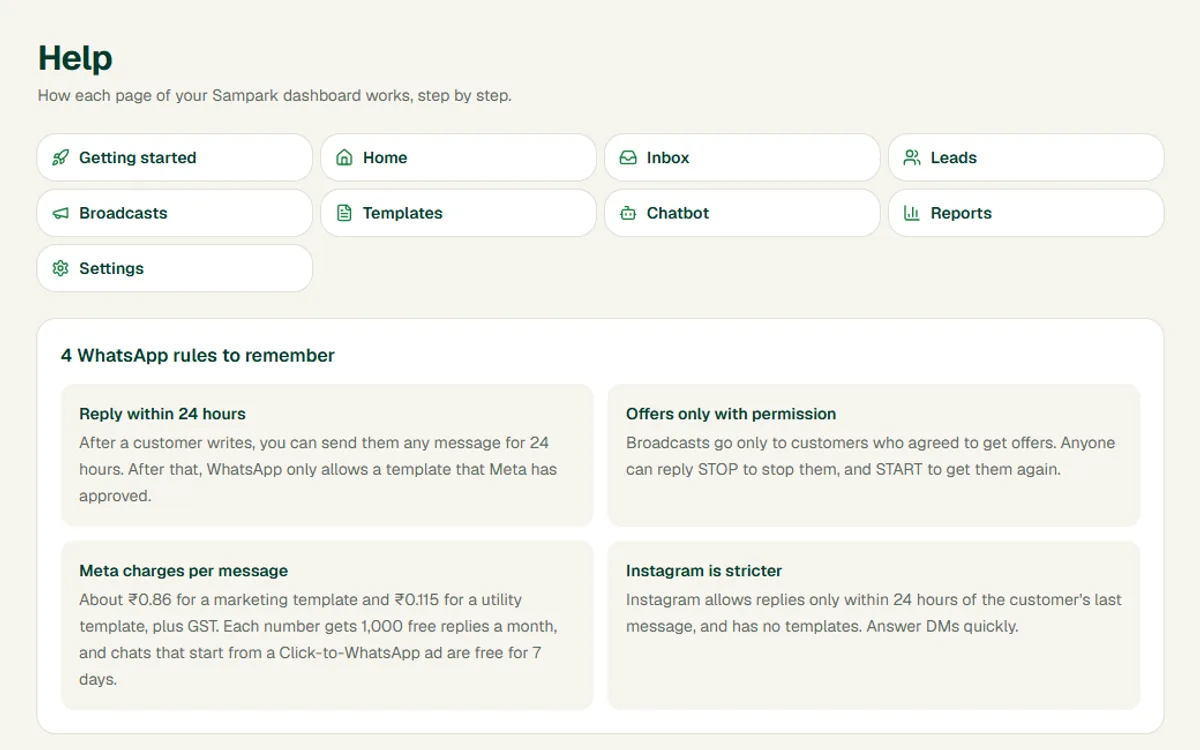Click the subtitle about Sampark dashboard pages
The width and height of the screenshot is (1200, 750).
[274, 96]
